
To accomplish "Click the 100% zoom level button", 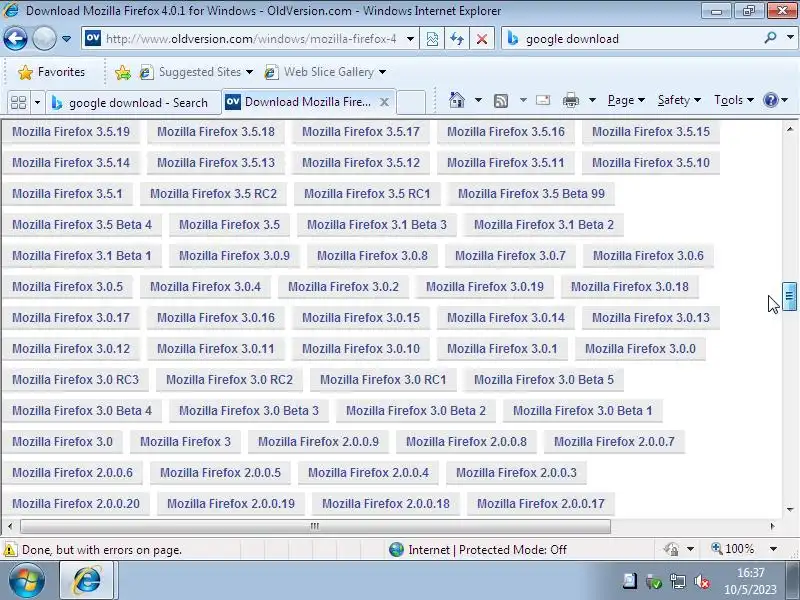I will (x=732, y=549).
